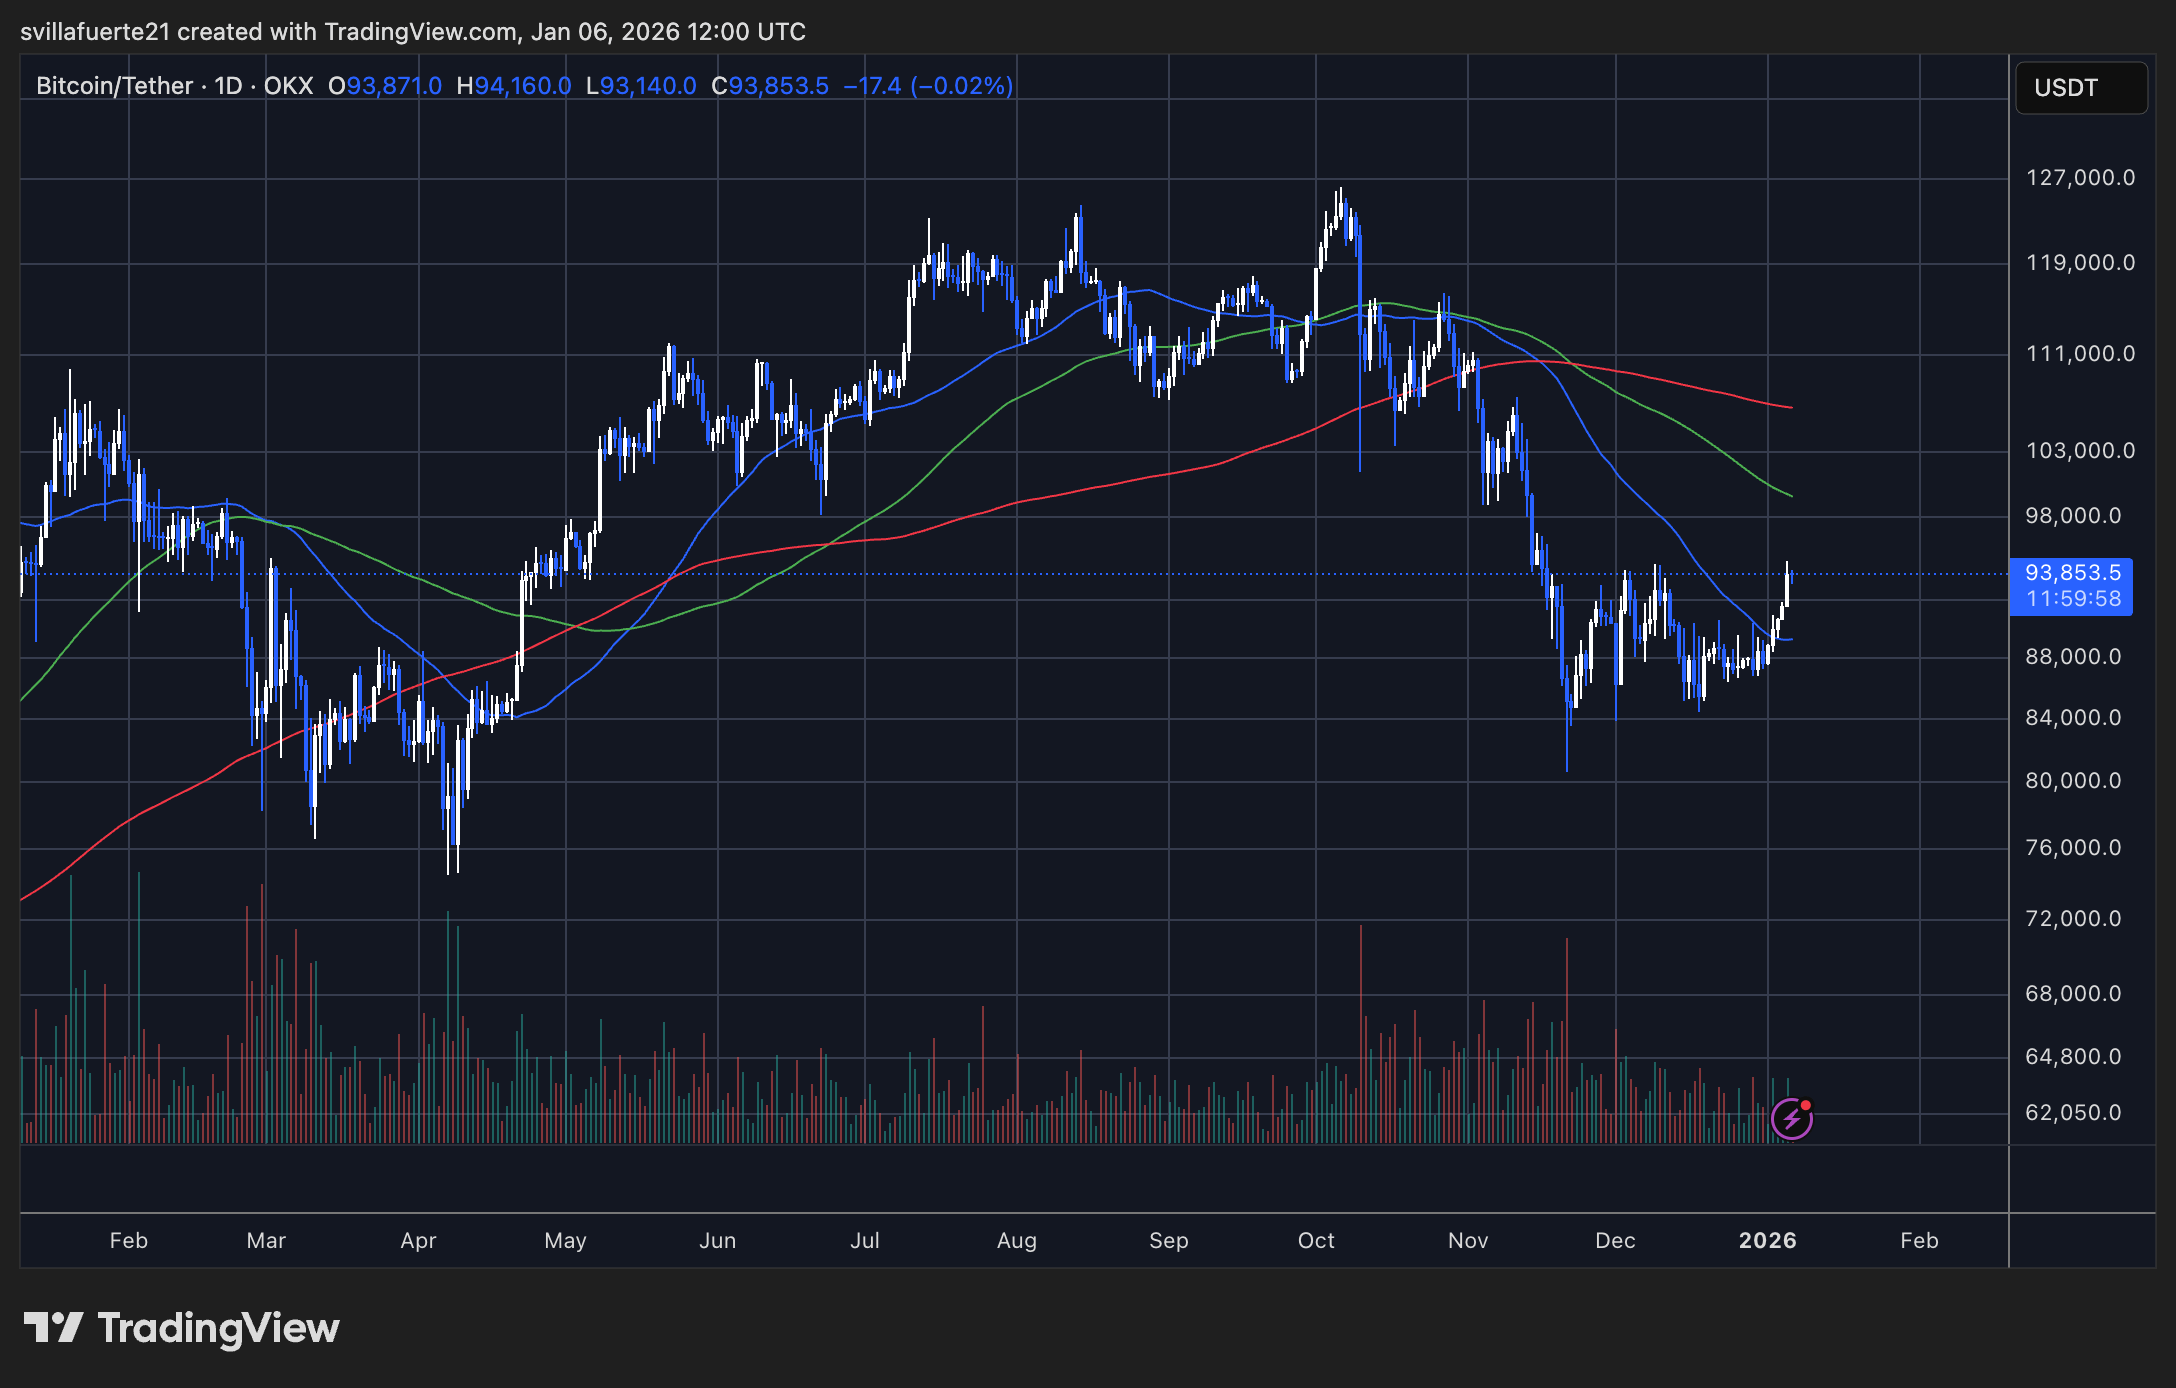Click the red moving average line end
The image size is (2176, 1388).
point(1789,407)
